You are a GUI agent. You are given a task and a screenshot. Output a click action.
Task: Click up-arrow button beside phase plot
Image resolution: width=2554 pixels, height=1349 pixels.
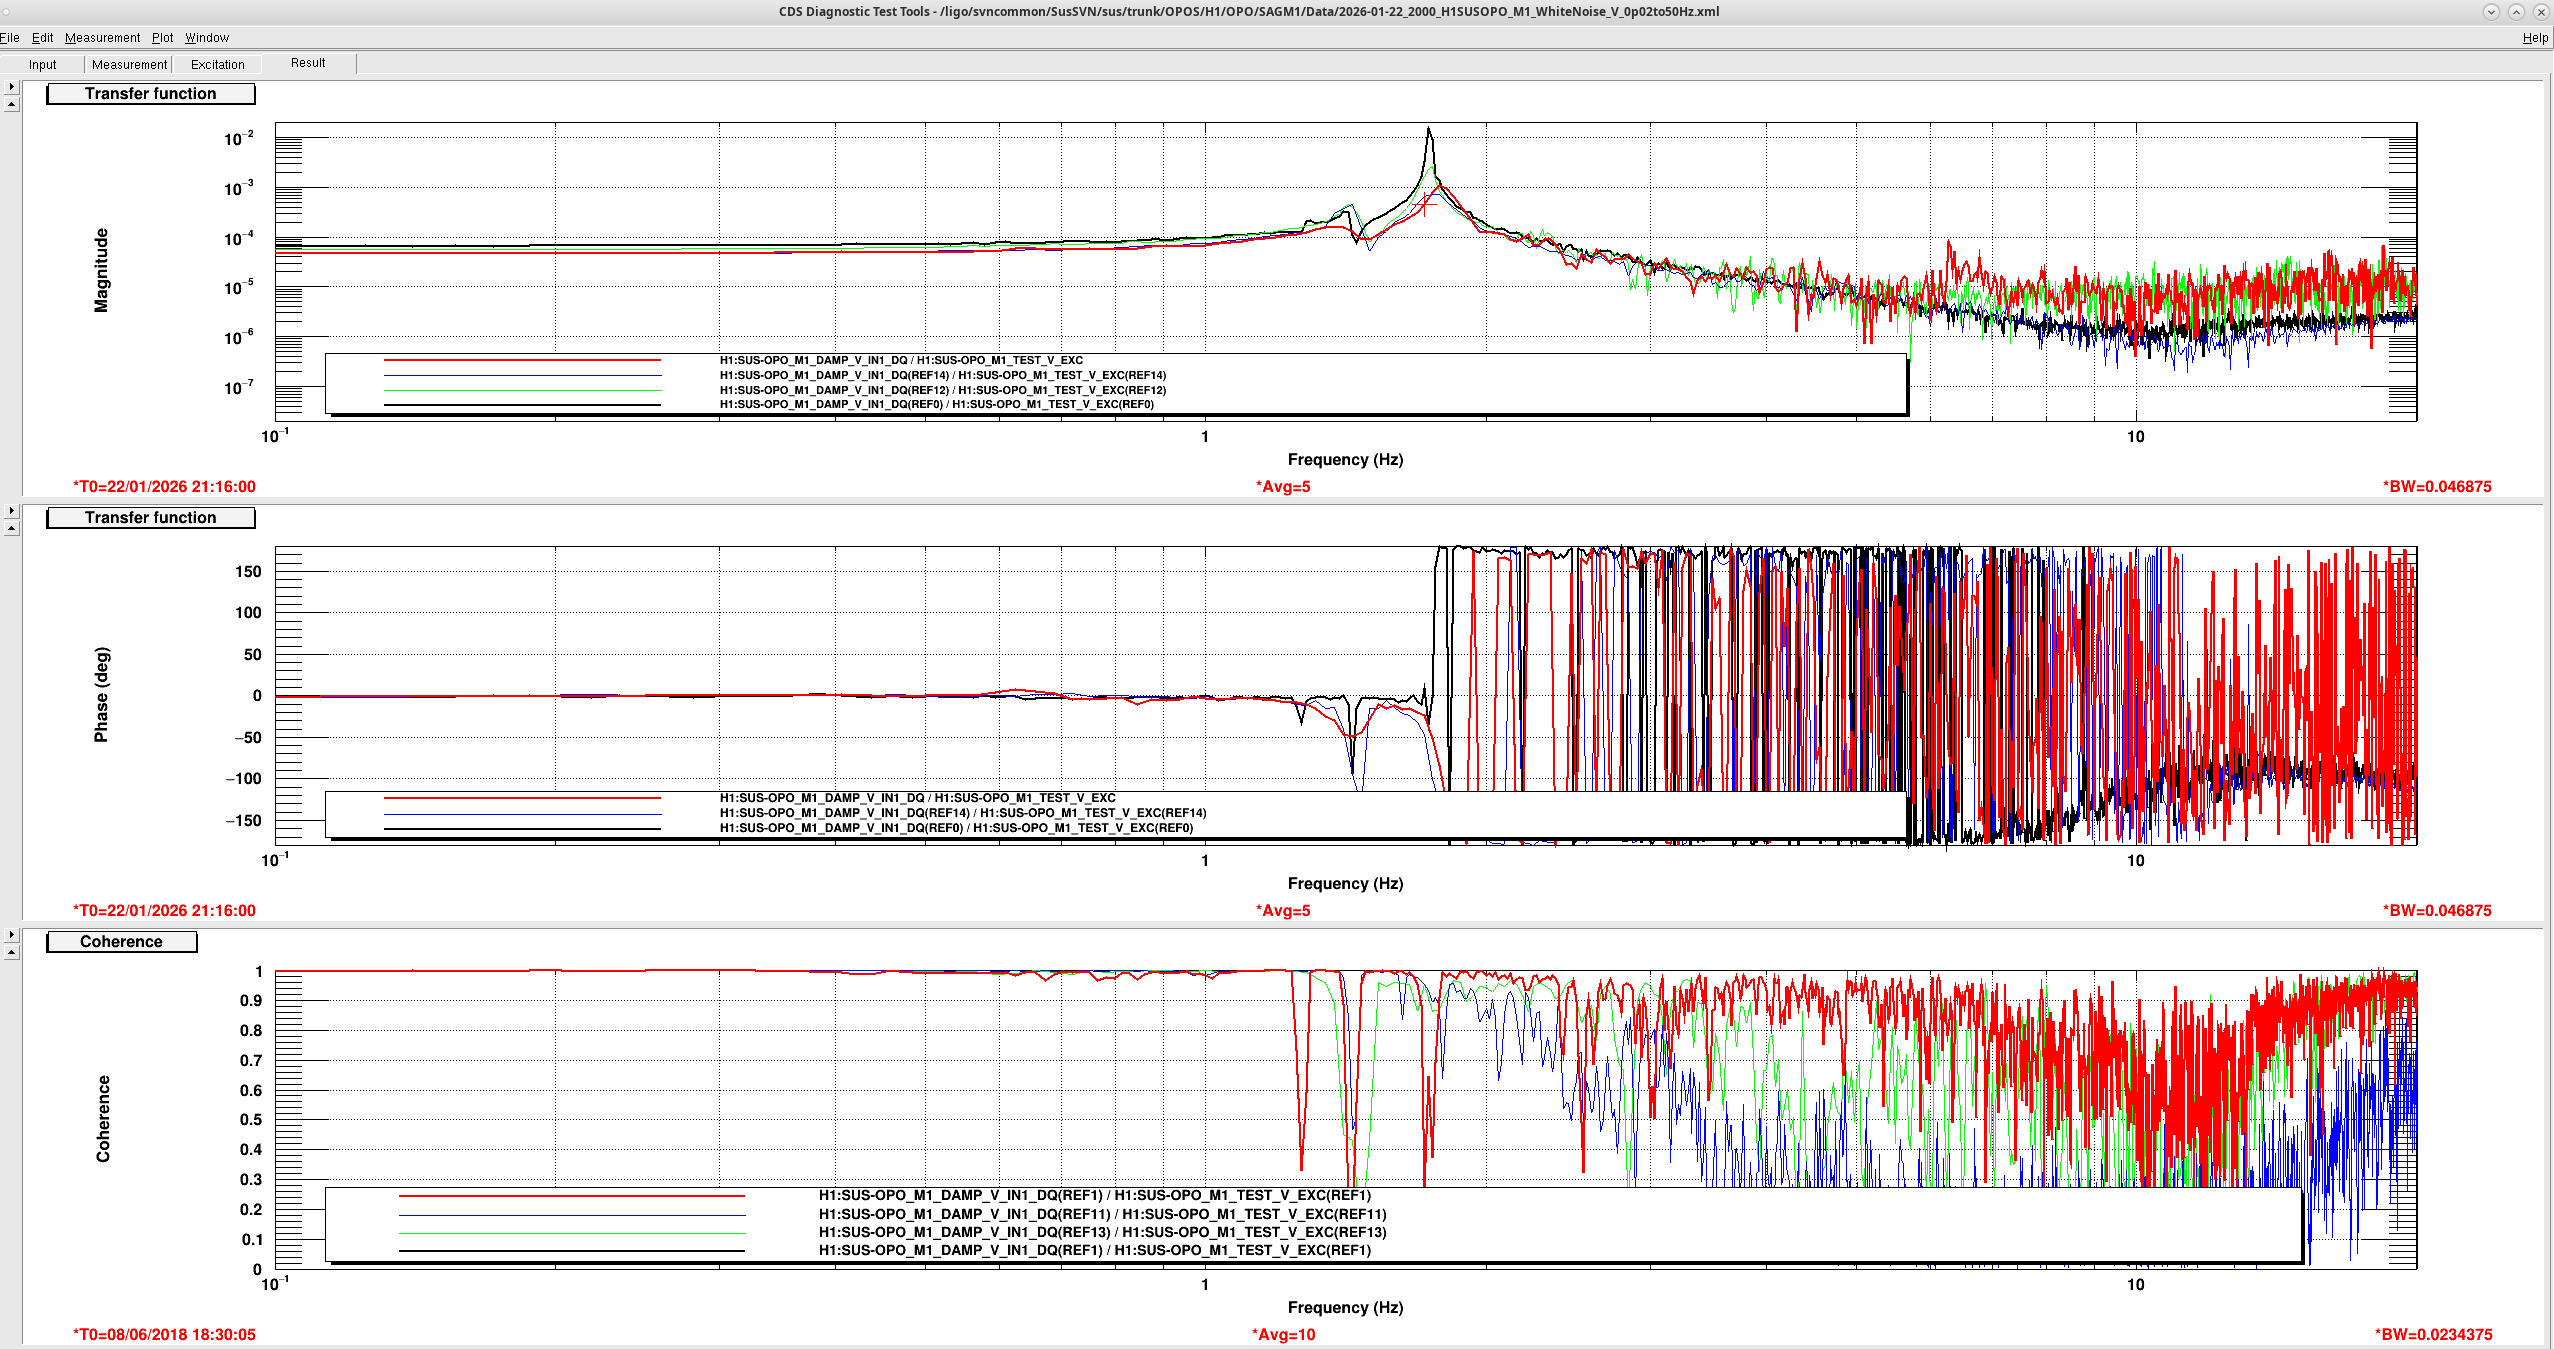click(x=11, y=528)
